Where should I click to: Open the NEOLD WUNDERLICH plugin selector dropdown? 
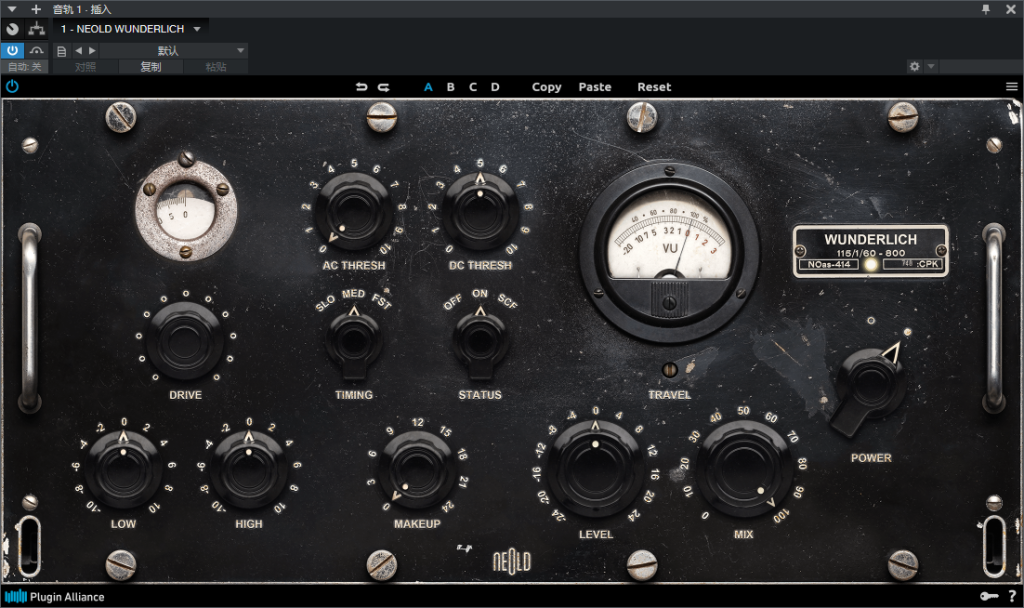[131, 29]
